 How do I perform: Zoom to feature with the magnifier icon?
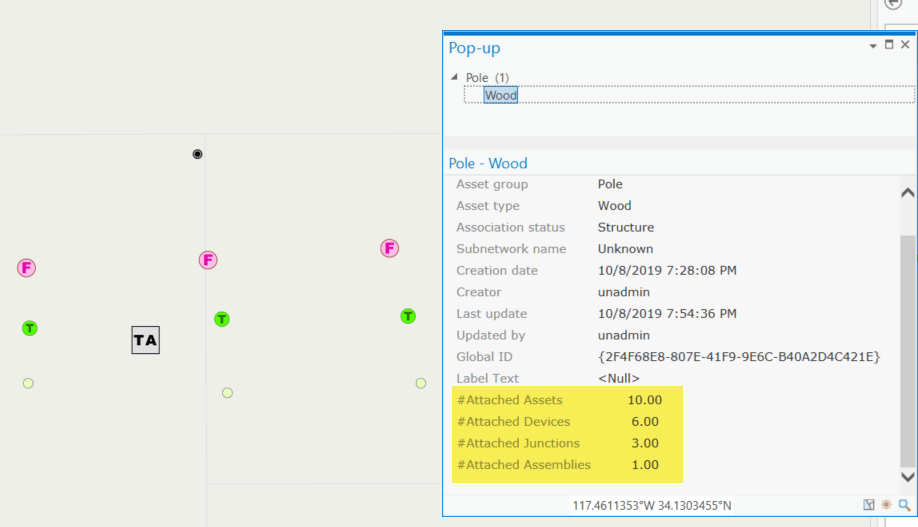(x=905, y=505)
